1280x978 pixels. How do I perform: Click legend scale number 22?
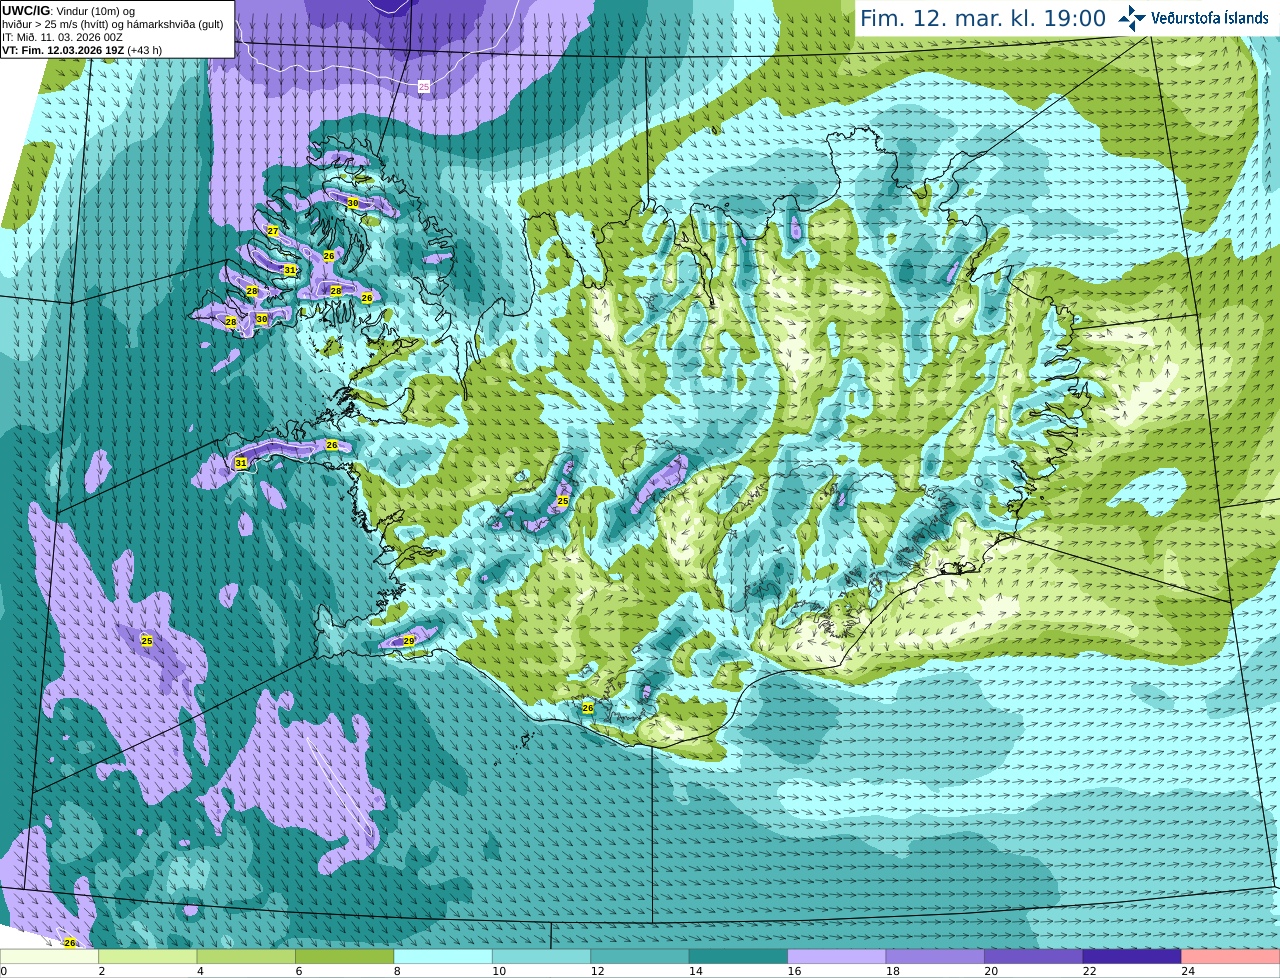(1089, 971)
